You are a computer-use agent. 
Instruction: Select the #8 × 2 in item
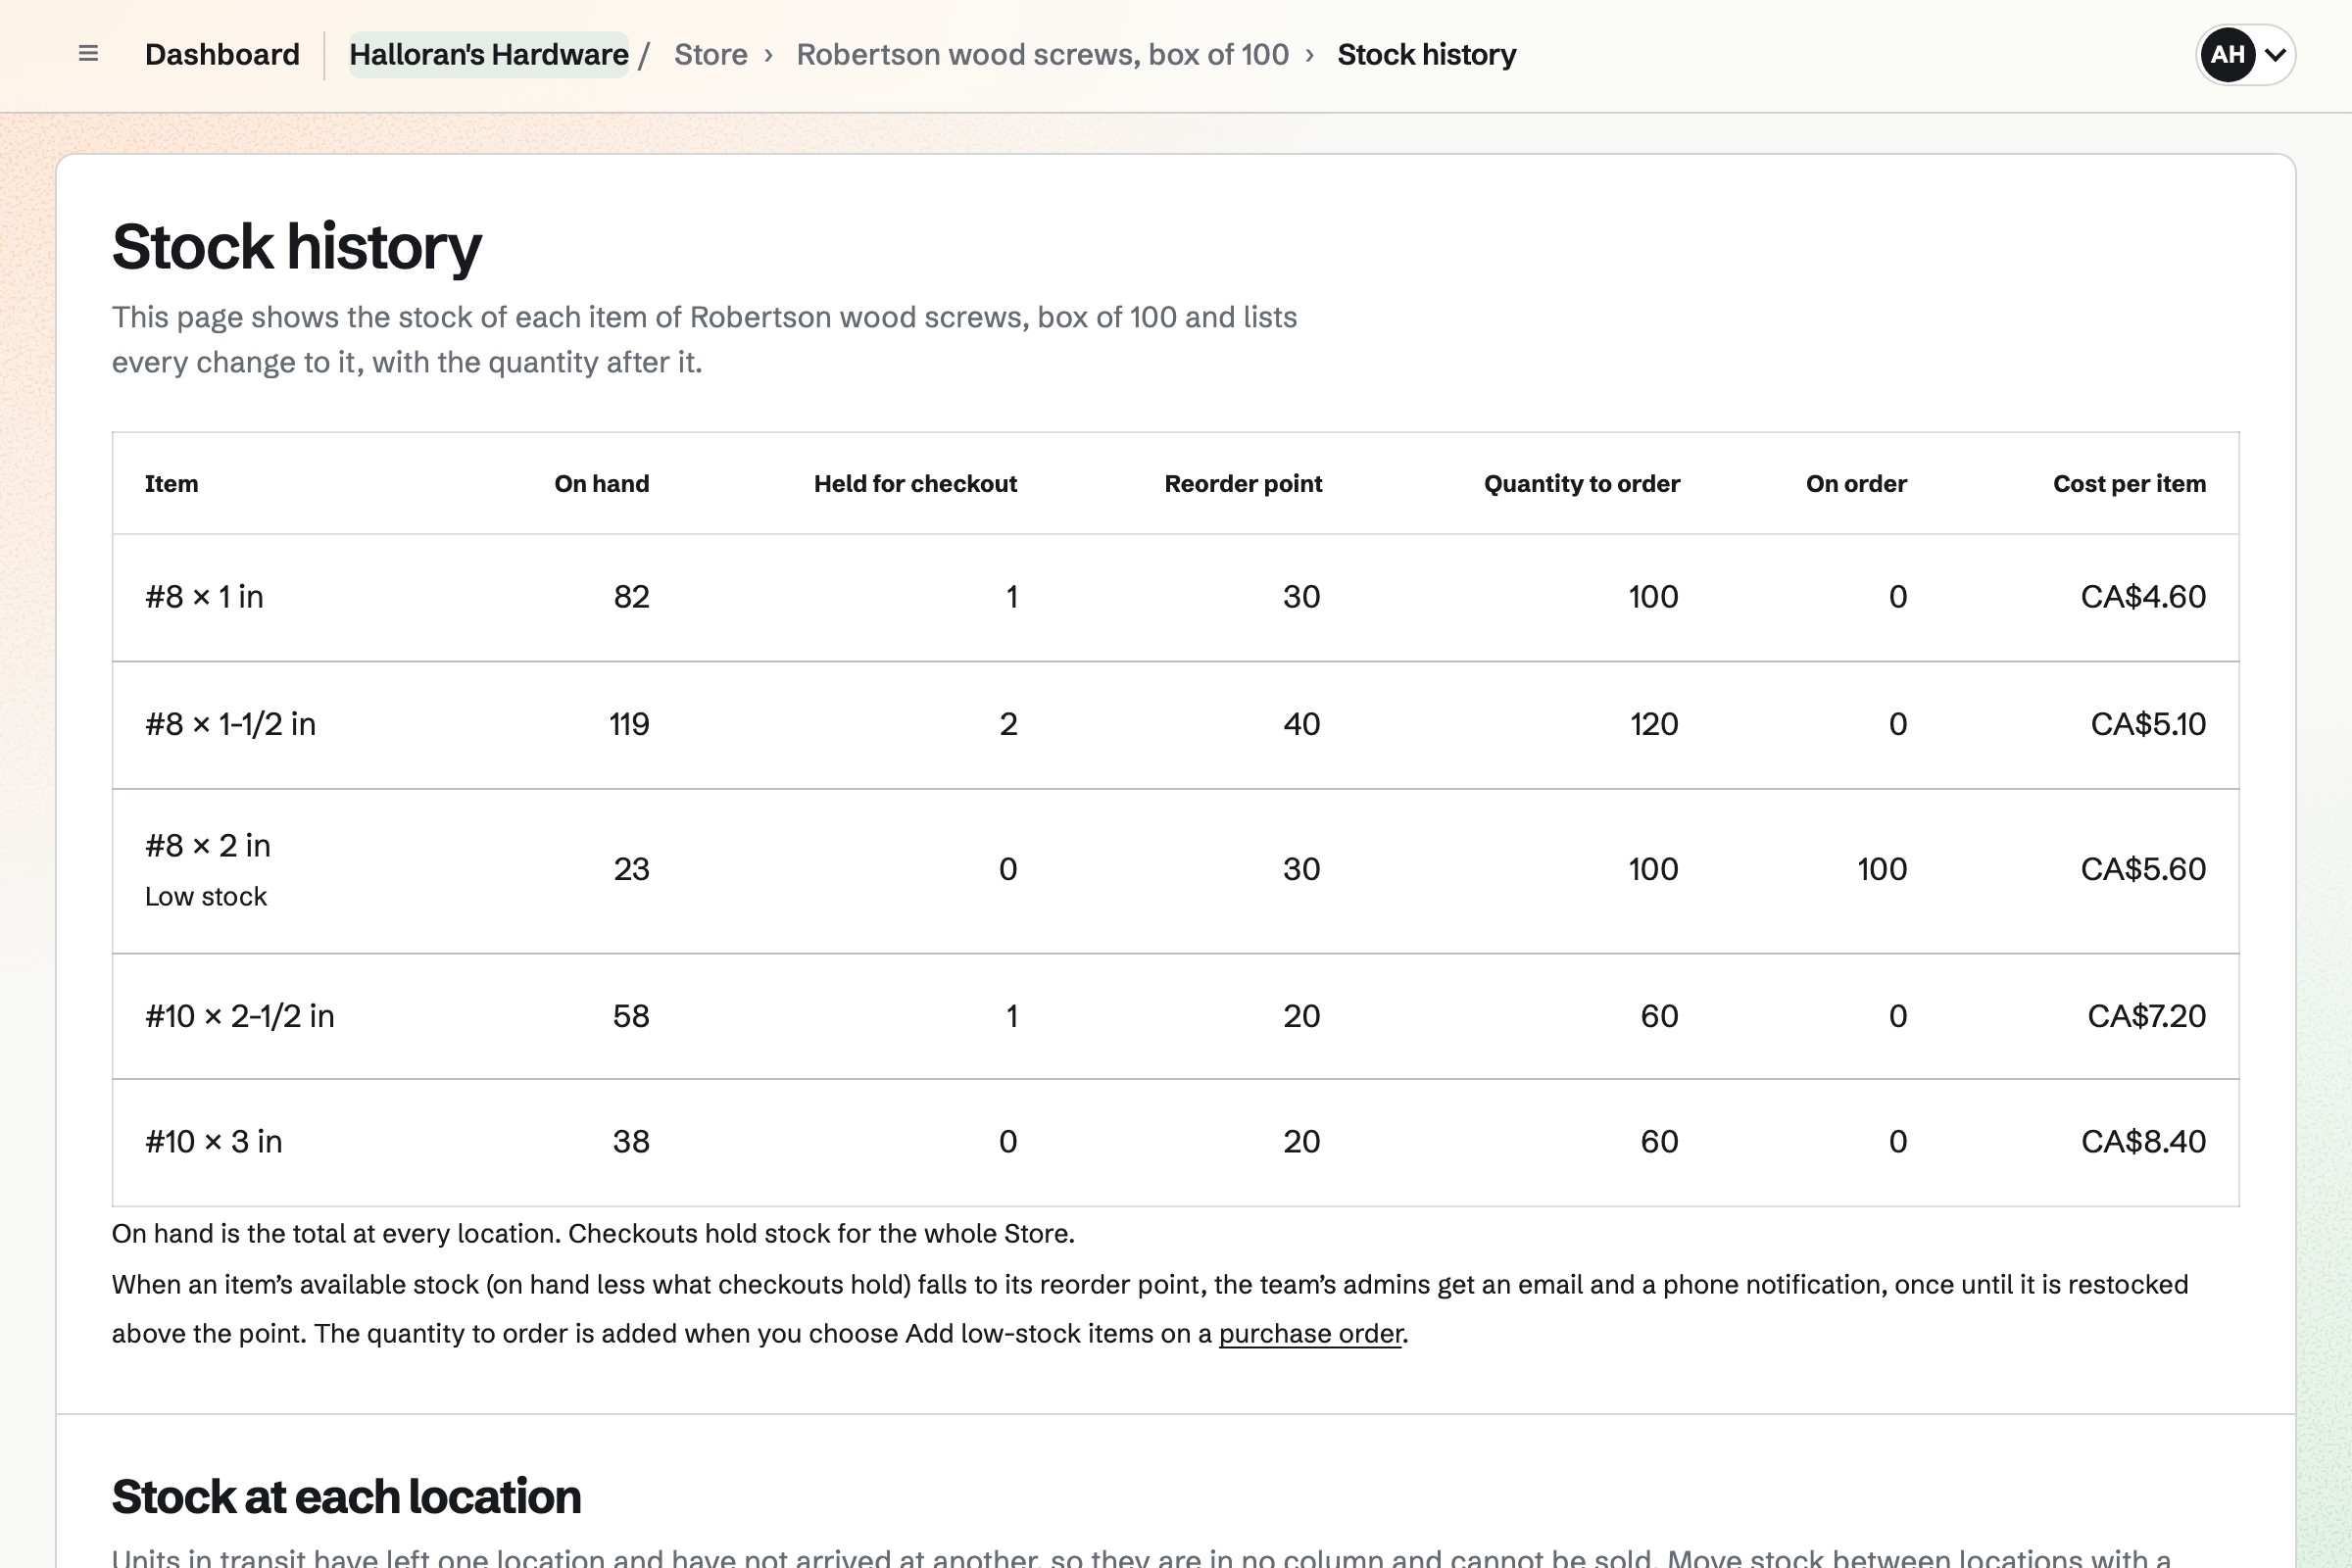pos(208,846)
